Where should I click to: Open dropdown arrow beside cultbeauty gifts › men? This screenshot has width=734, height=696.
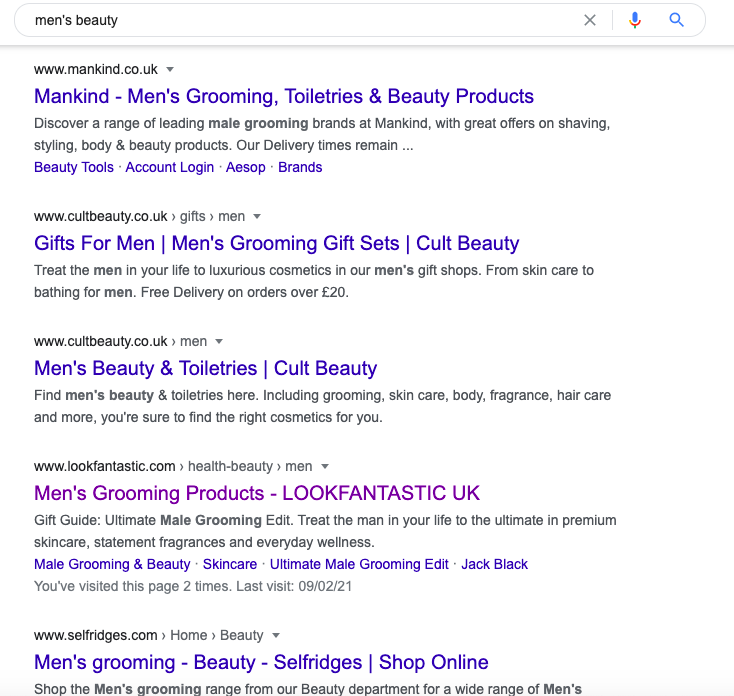point(257,216)
